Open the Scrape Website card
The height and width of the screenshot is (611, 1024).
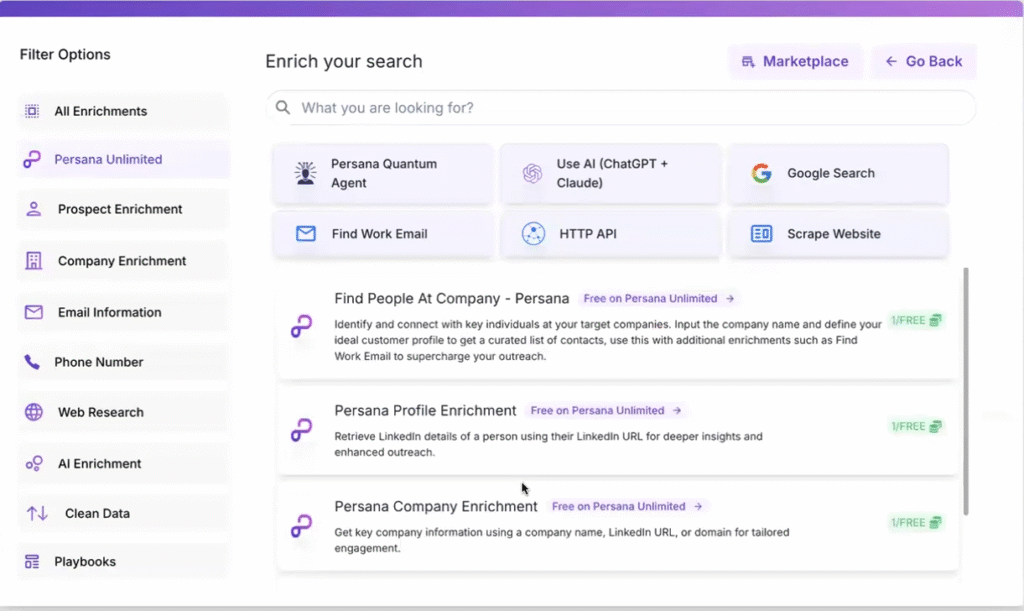coord(838,234)
